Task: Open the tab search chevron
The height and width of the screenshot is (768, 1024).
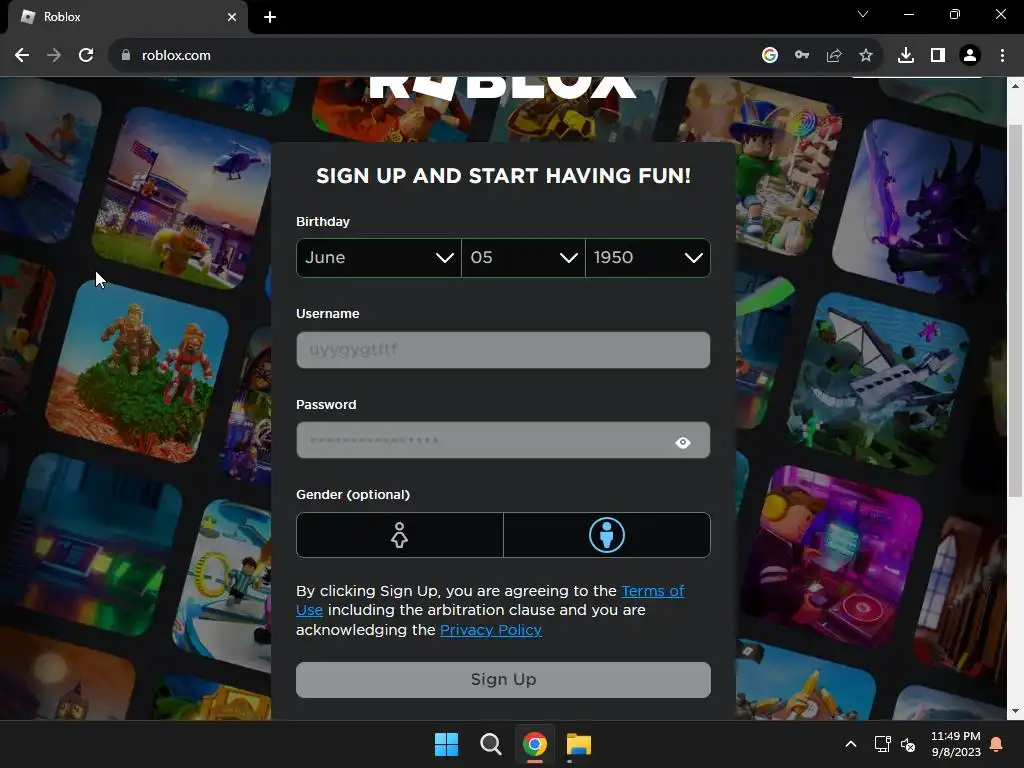Action: pos(863,14)
